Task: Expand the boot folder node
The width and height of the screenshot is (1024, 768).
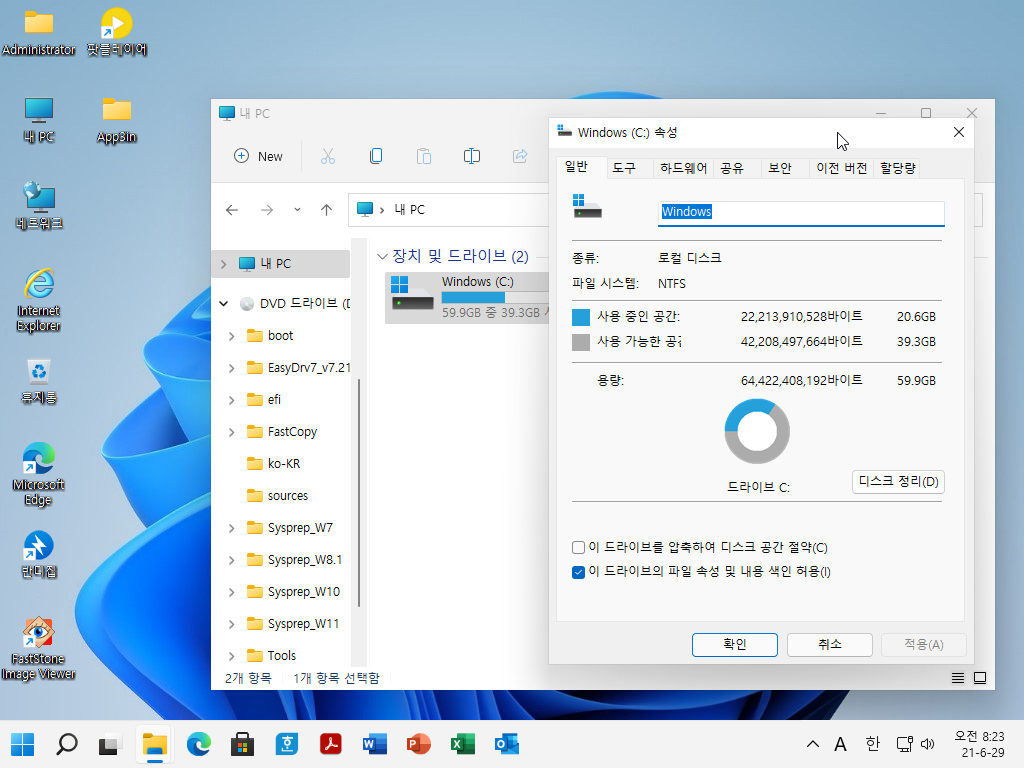Action: coord(231,336)
